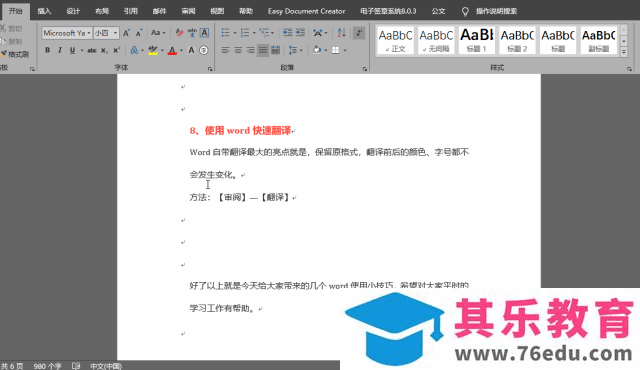Open the 引用 (References) tab
The width and height of the screenshot is (640, 370).
(131, 11)
